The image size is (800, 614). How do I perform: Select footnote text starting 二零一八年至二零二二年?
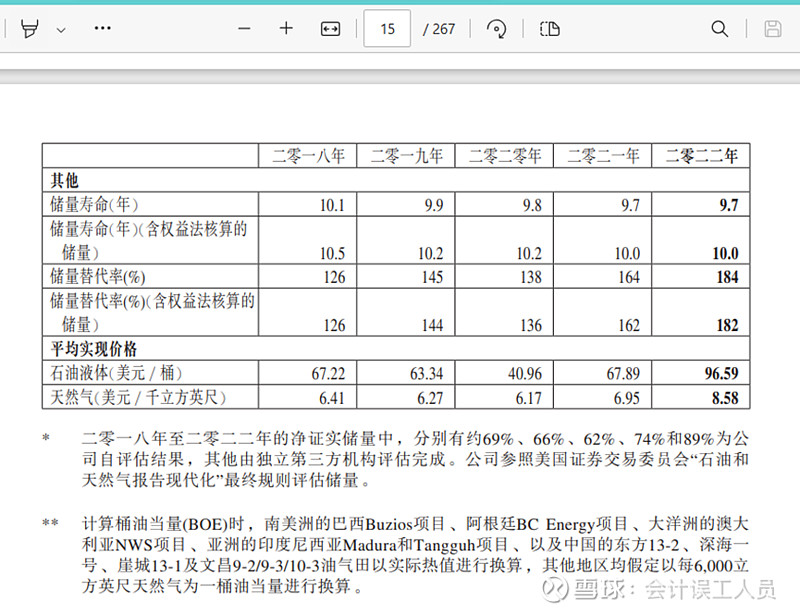point(415,459)
